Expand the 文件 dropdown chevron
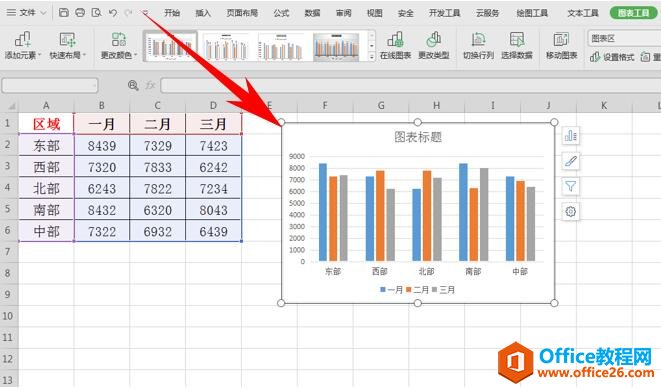The width and height of the screenshot is (661, 390). [43, 13]
